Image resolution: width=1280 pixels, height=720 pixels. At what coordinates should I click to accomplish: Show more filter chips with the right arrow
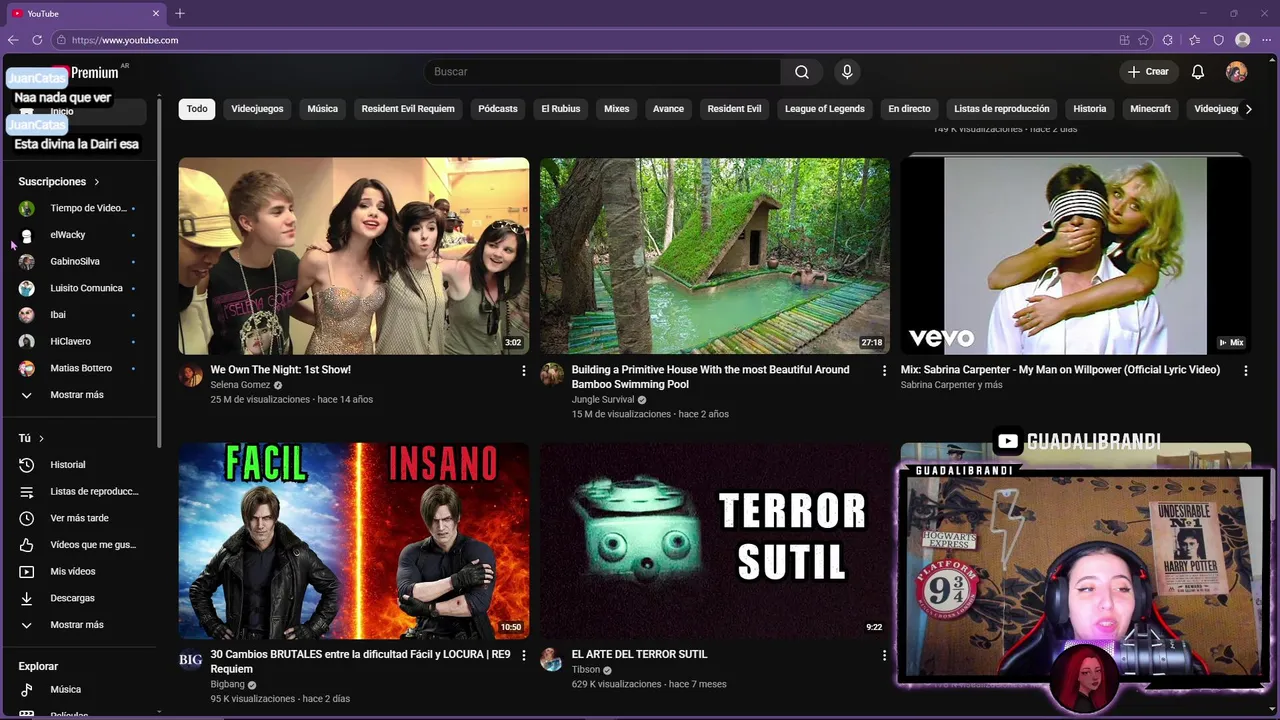(1248, 109)
